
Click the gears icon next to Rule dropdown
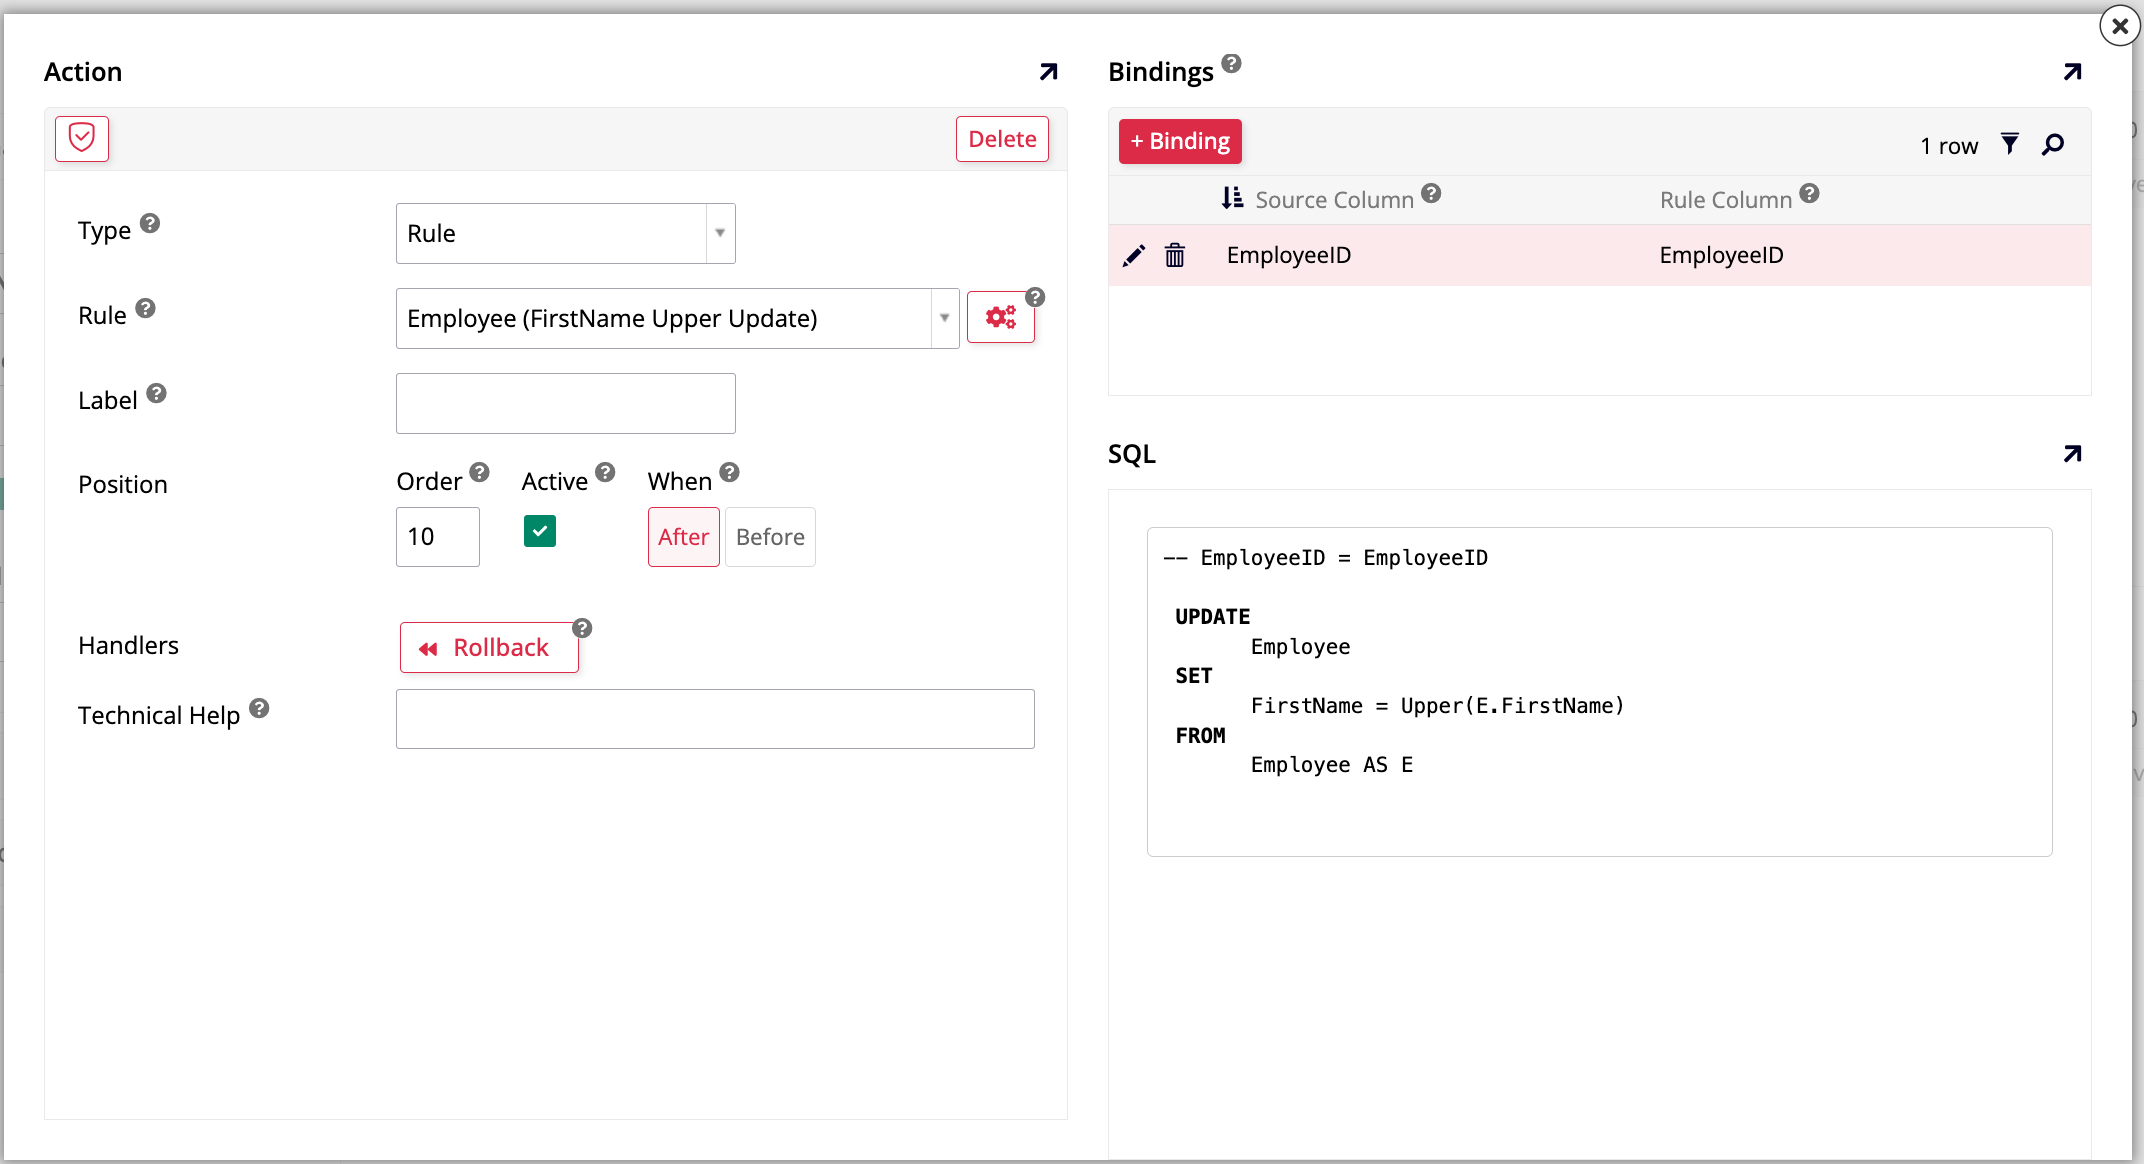pyautogui.click(x=1000, y=318)
